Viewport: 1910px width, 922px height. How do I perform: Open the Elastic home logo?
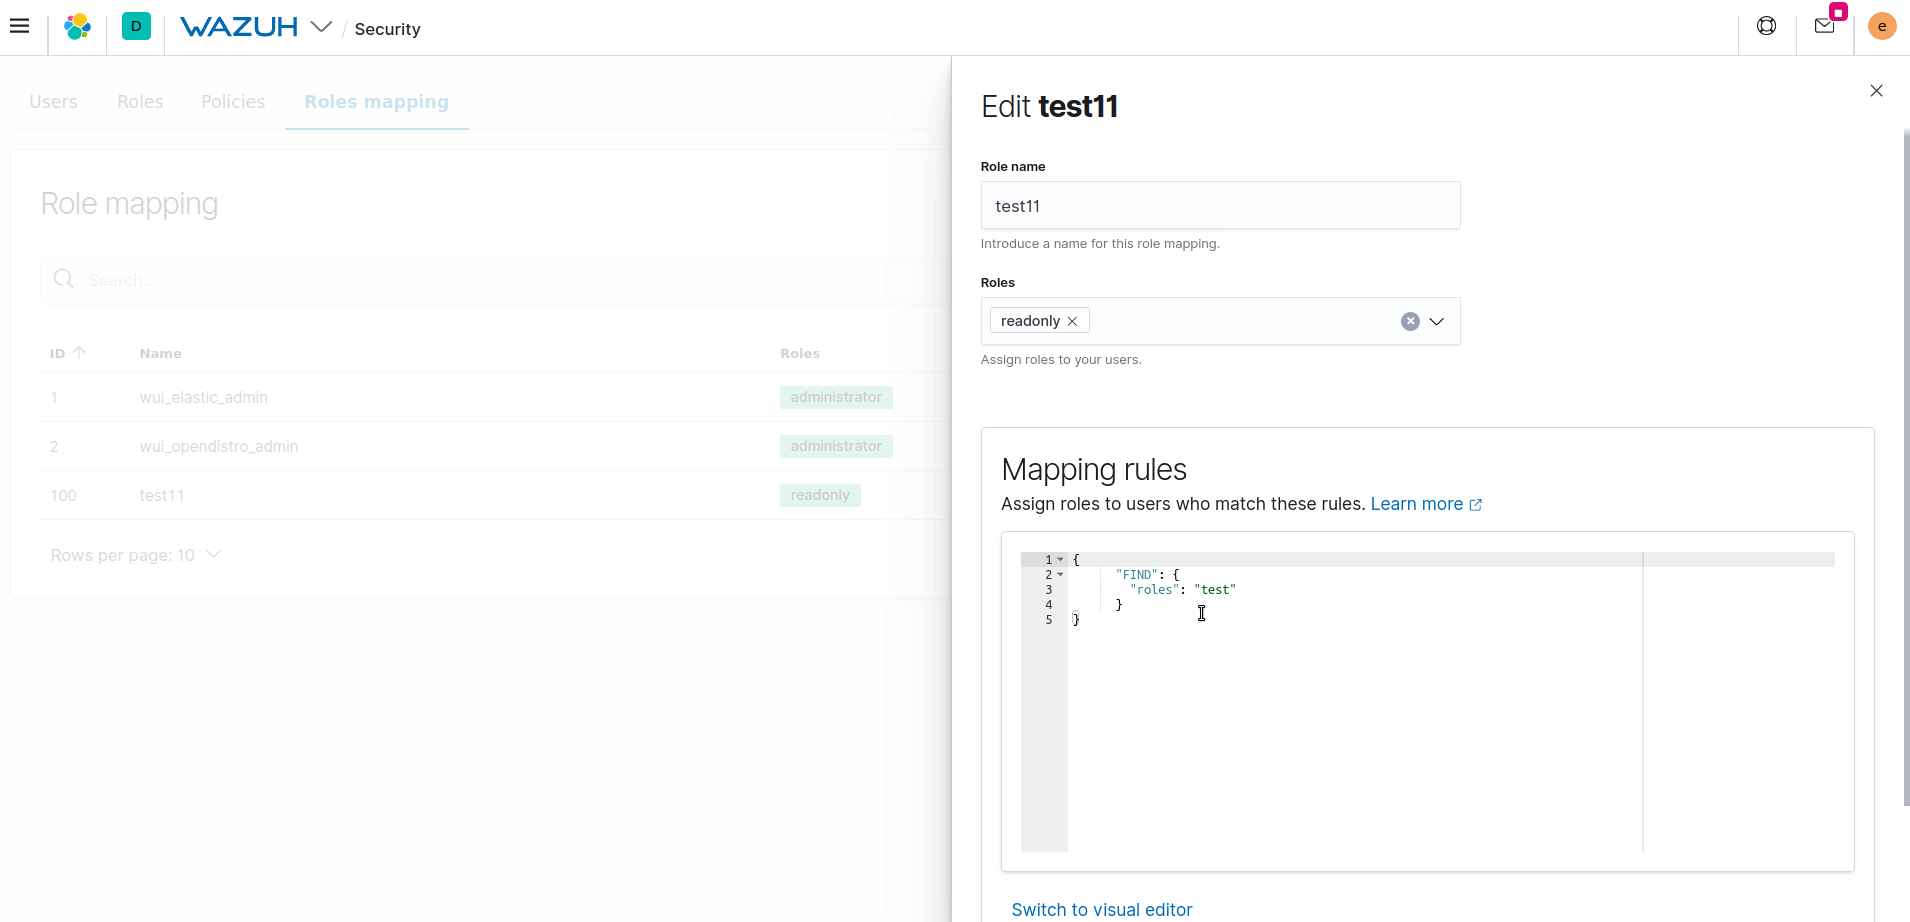(77, 27)
